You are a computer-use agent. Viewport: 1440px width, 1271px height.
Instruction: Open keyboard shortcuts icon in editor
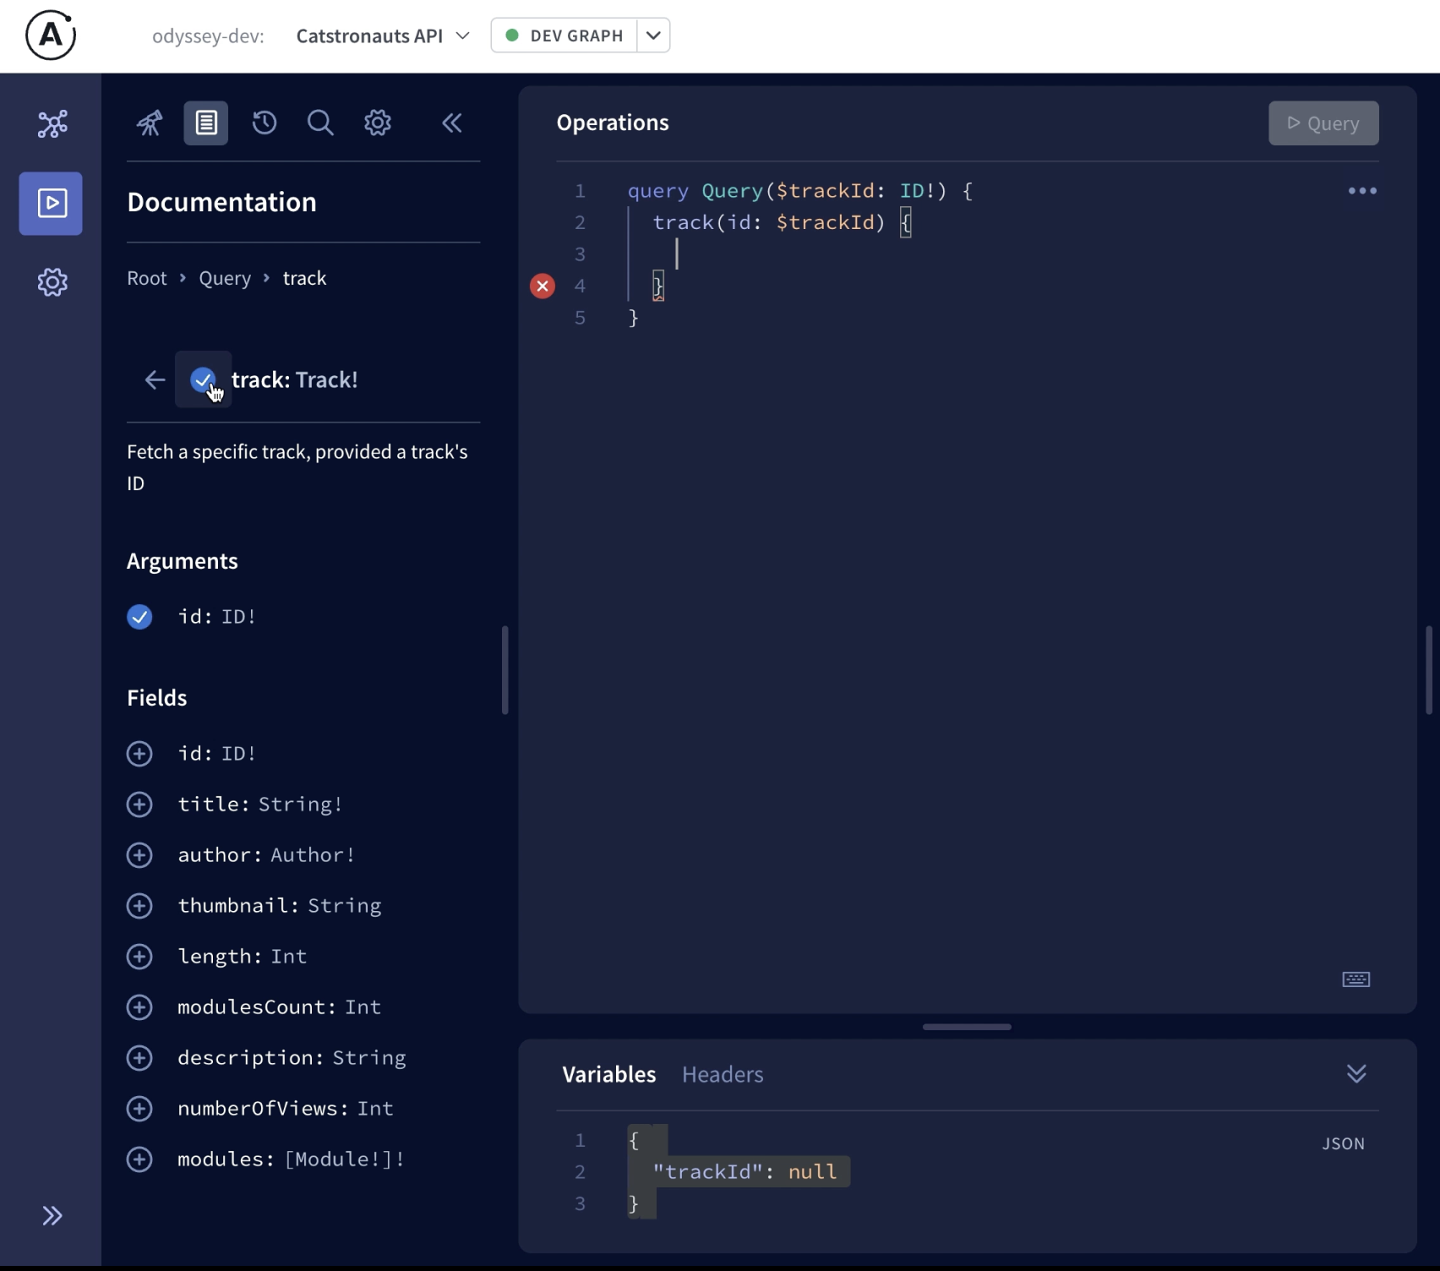click(x=1356, y=979)
